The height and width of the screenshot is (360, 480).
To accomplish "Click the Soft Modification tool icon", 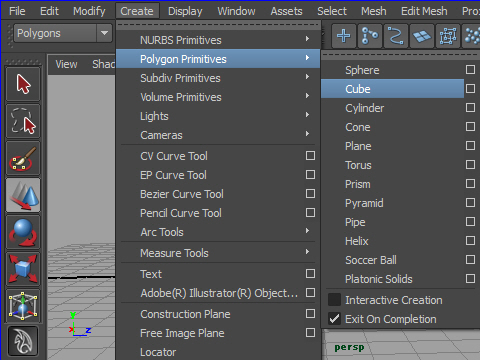I will pyautogui.click(x=23, y=341).
